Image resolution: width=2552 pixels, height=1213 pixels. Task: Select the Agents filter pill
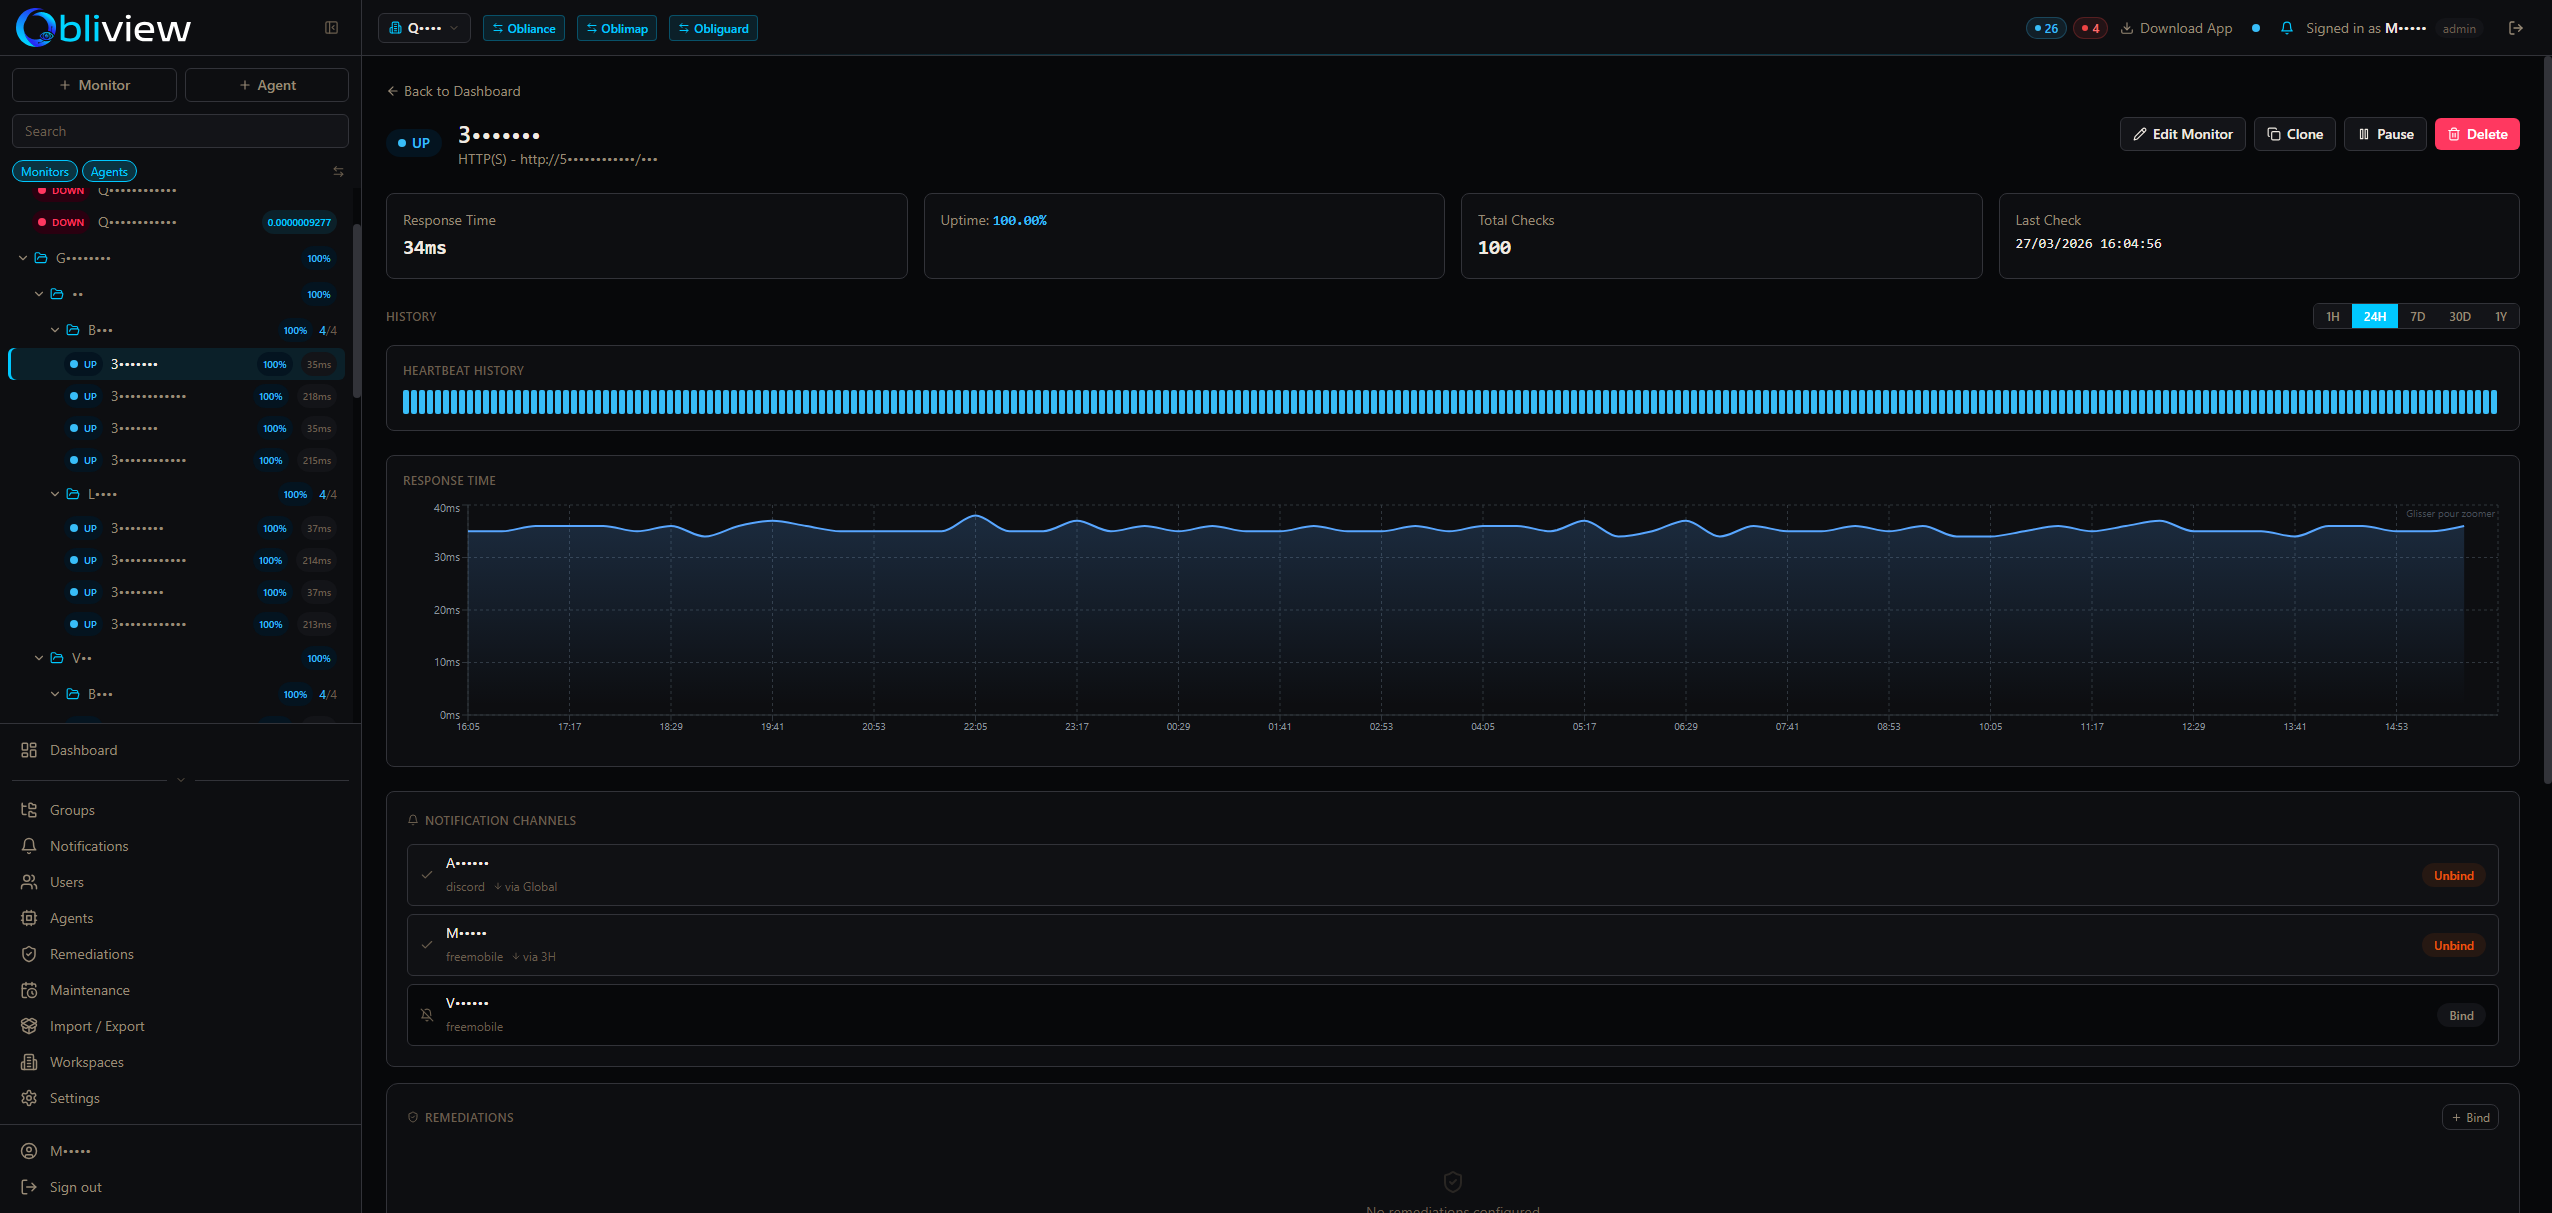(x=109, y=171)
